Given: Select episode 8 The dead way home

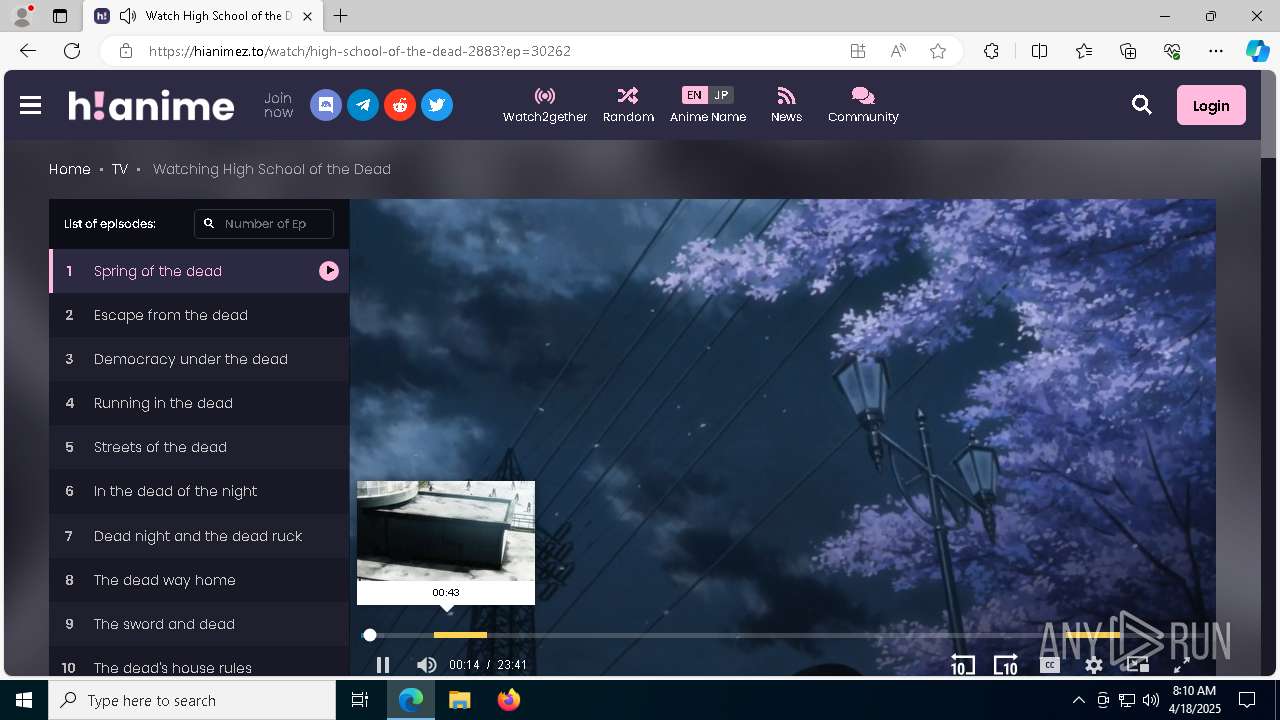Looking at the screenshot, I should click(199, 580).
